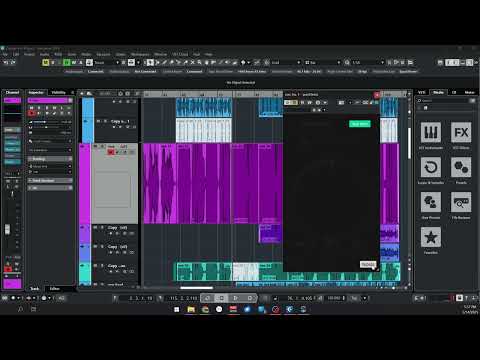Expand the Routing section in Inspector
The width and height of the screenshot is (480, 360).
pos(50,159)
